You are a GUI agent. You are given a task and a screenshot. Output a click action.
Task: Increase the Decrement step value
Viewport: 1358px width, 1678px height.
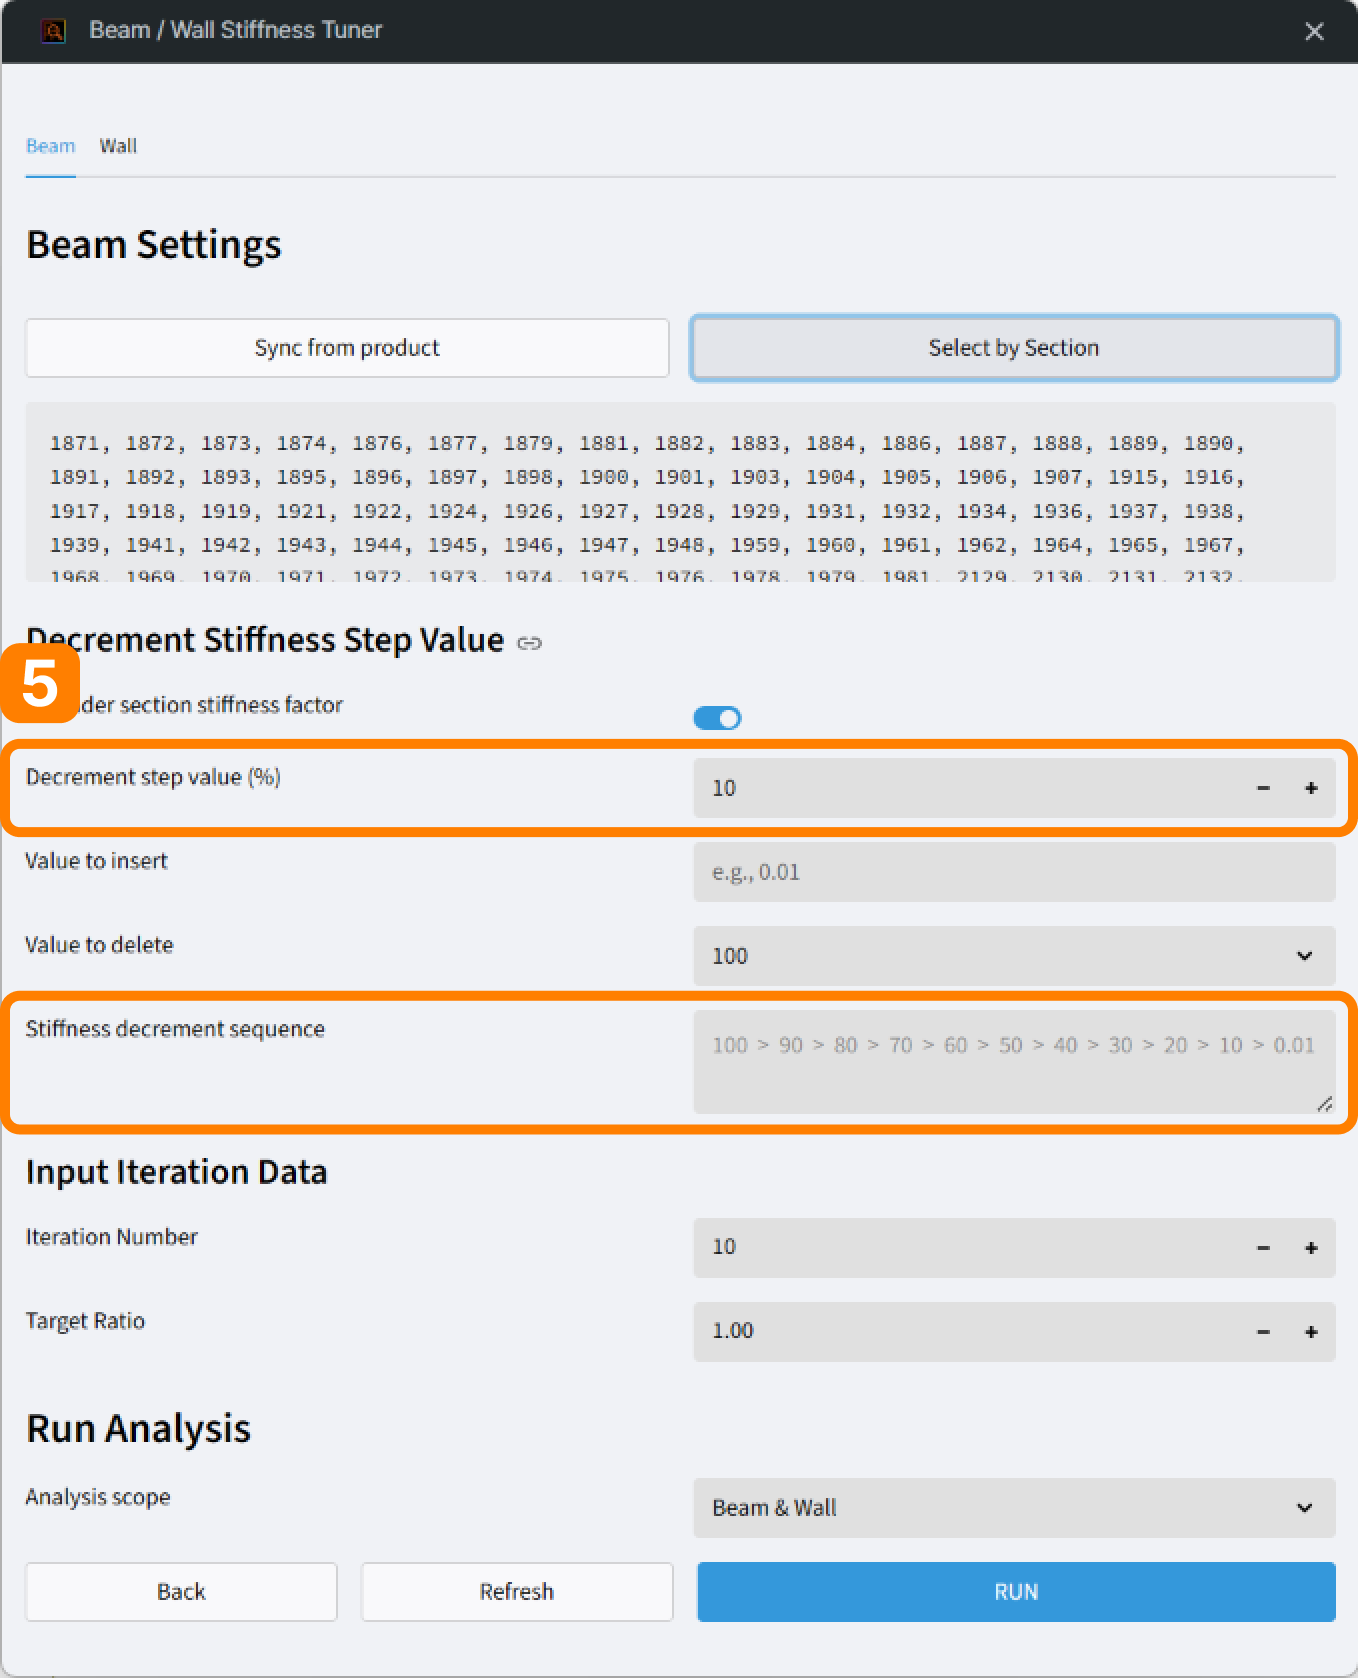pyautogui.click(x=1311, y=788)
